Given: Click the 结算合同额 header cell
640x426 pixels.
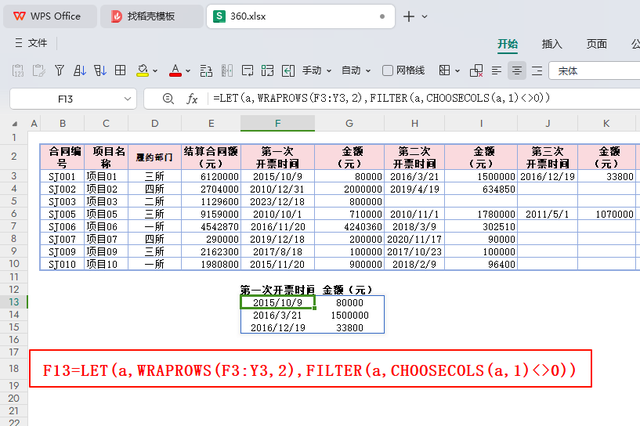Looking at the screenshot, I should 211,157.
